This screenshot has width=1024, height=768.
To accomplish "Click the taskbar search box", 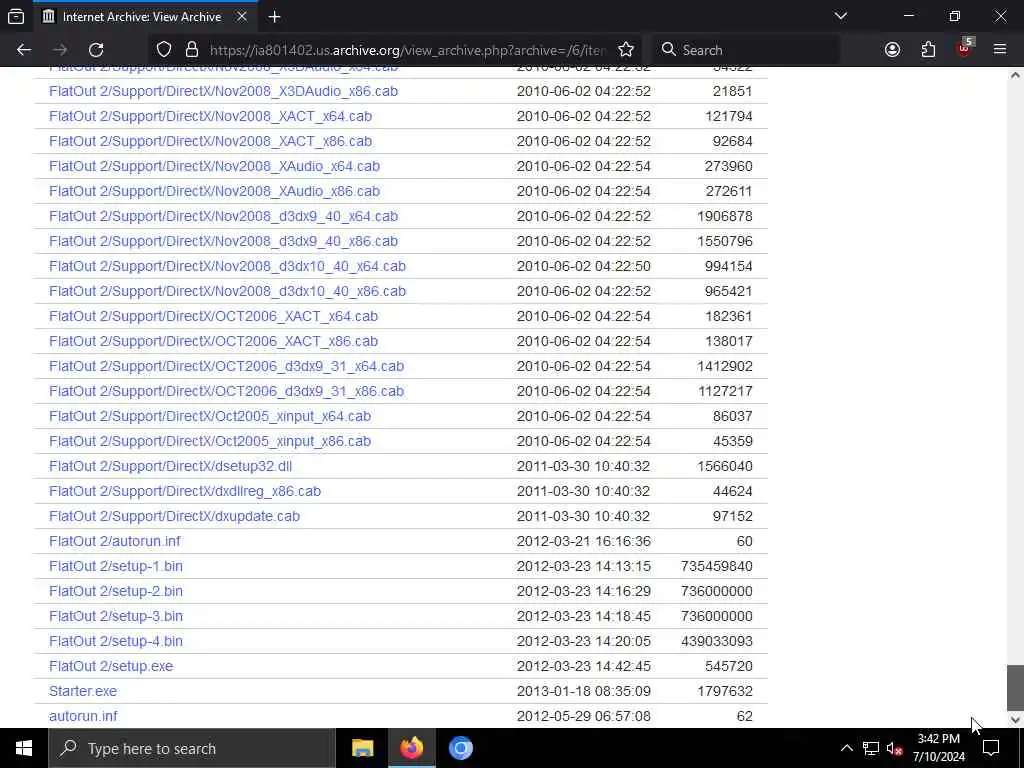I will tap(192, 748).
